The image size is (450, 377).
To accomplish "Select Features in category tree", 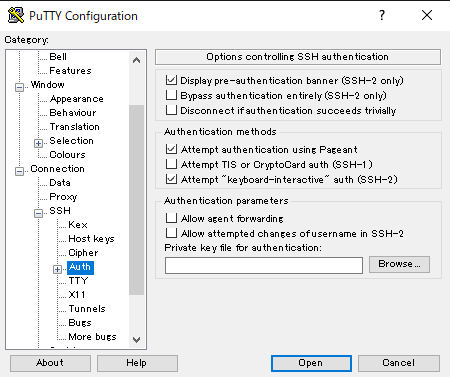I will (70, 71).
